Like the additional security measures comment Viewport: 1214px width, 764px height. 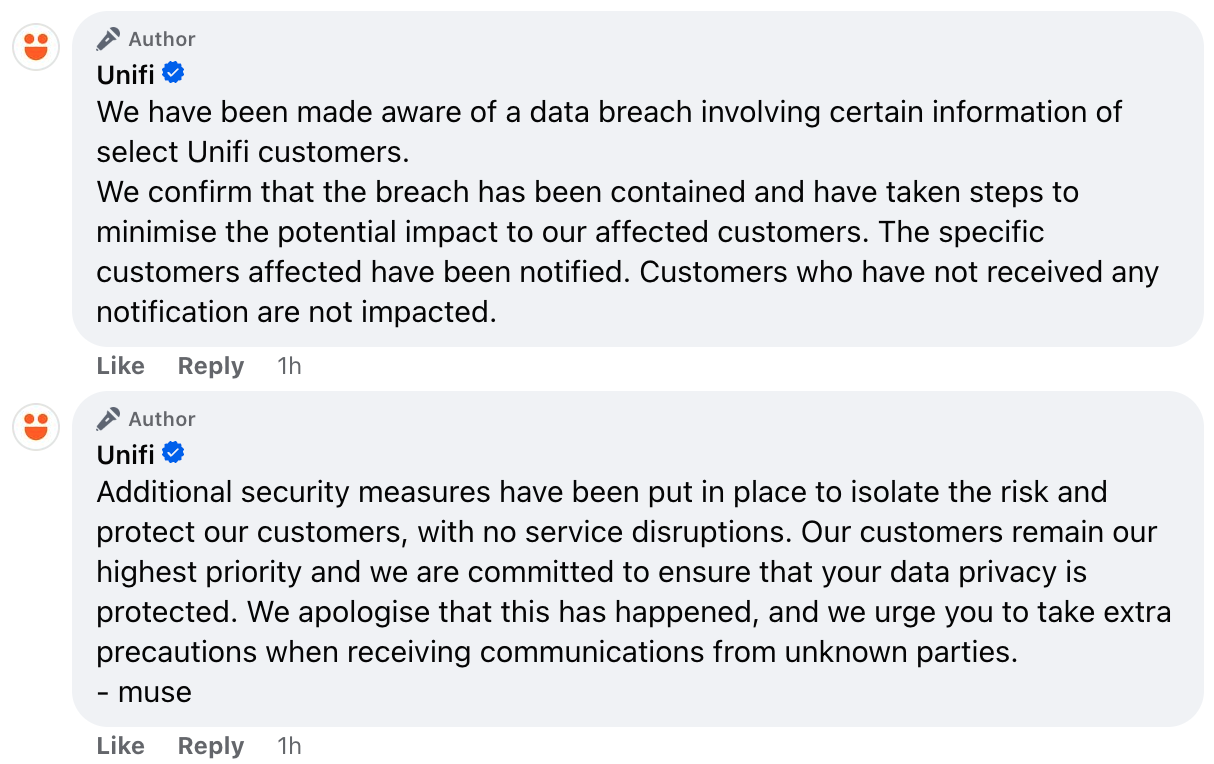pyautogui.click(x=120, y=746)
